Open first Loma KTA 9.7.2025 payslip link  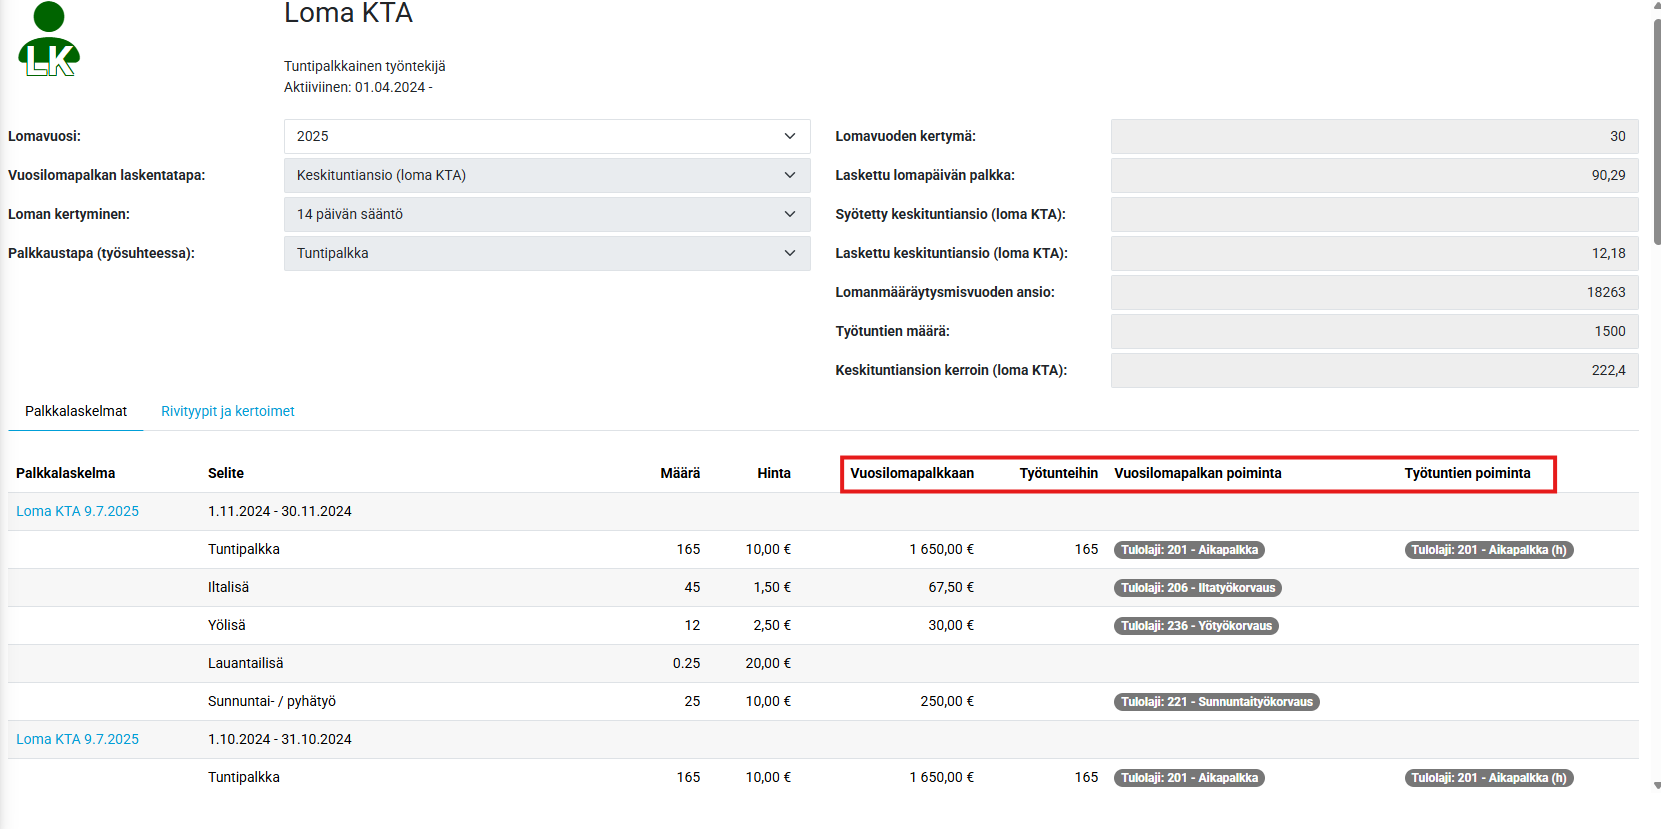[x=77, y=511]
